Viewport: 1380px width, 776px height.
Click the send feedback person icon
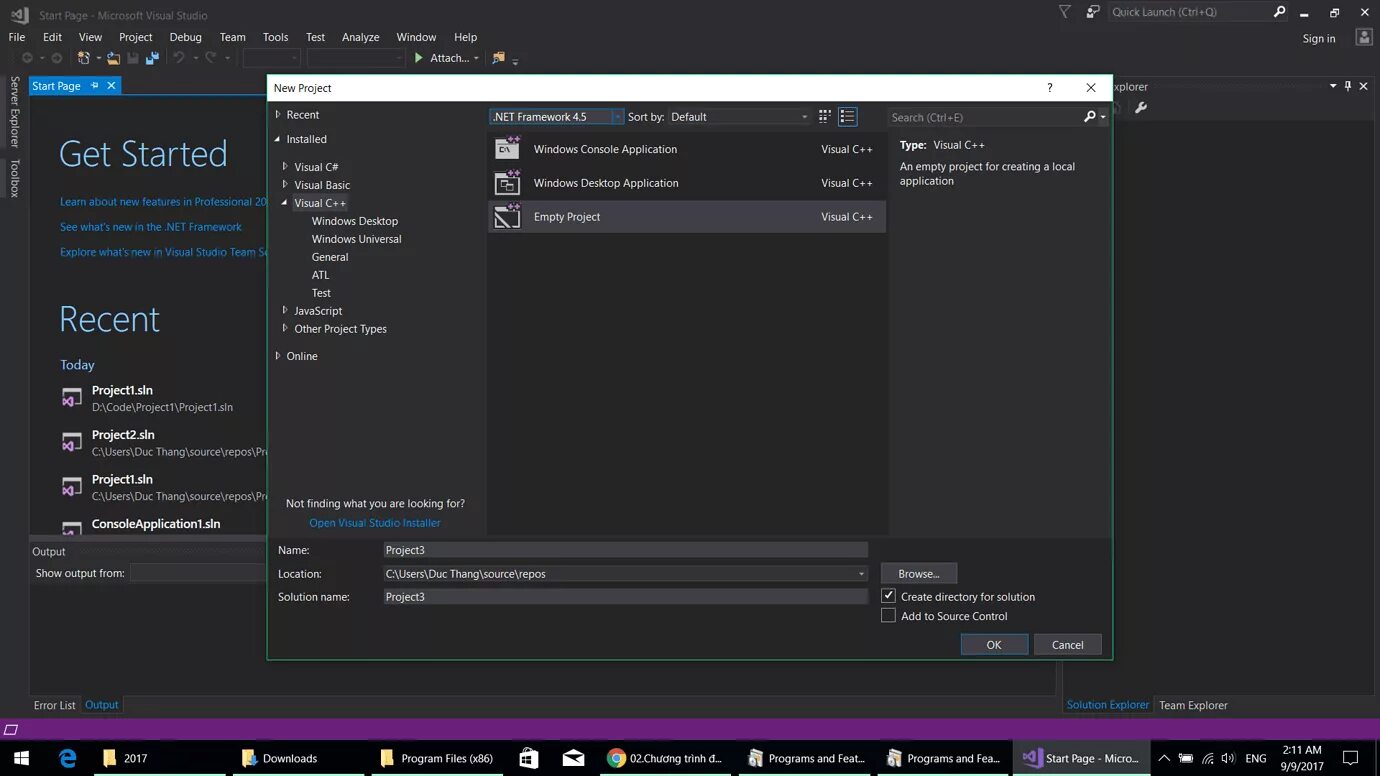tap(1093, 12)
